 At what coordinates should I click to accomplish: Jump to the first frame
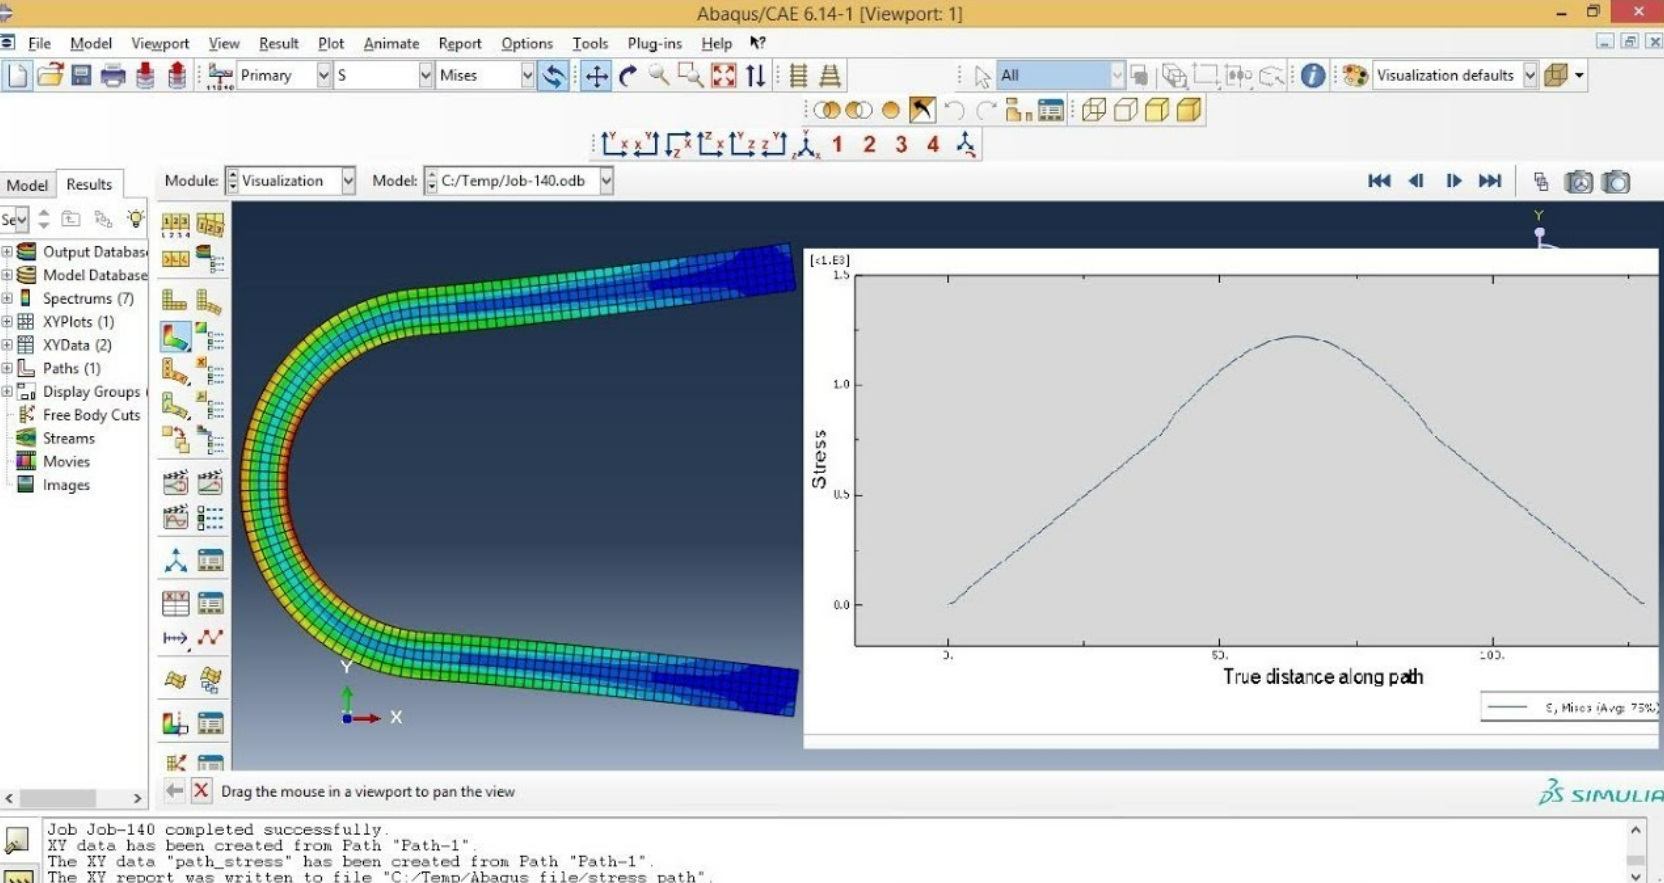(x=1379, y=181)
